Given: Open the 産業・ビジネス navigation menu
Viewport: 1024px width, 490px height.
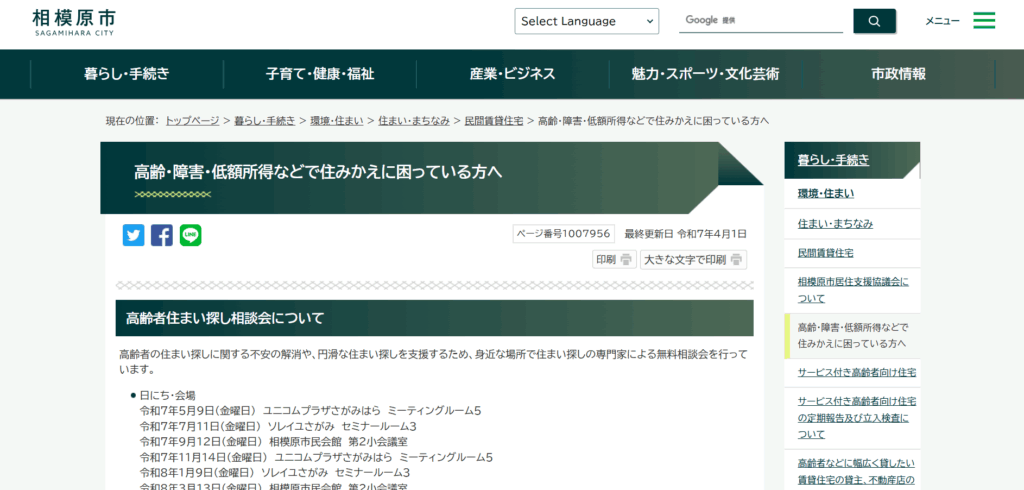Looking at the screenshot, I should [513, 74].
